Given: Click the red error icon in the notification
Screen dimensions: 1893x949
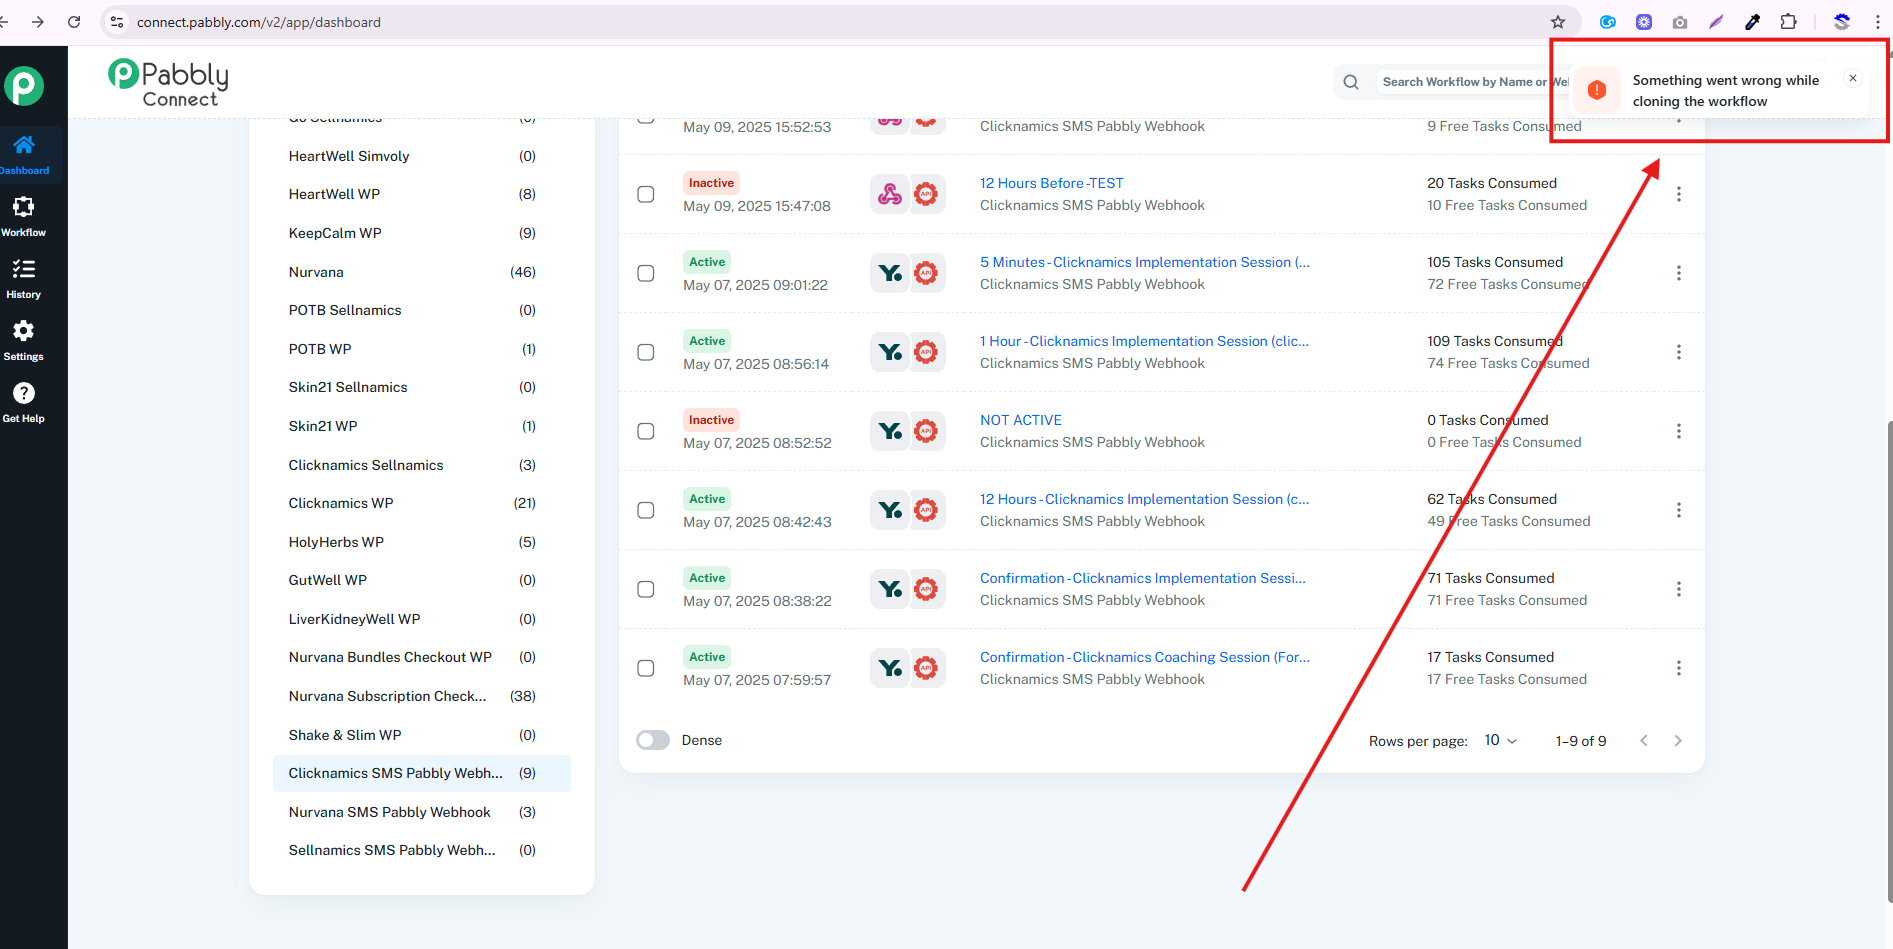Looking at the screenshot, I should click(1597, 90).
